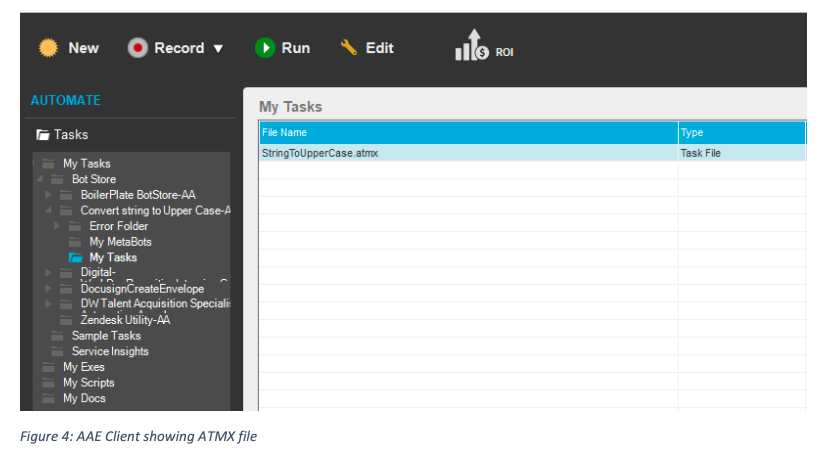Select DW Talent Acquisition Specialist folder
The width and height of the screenshot is (829, 452).
(x=155, y=303)
